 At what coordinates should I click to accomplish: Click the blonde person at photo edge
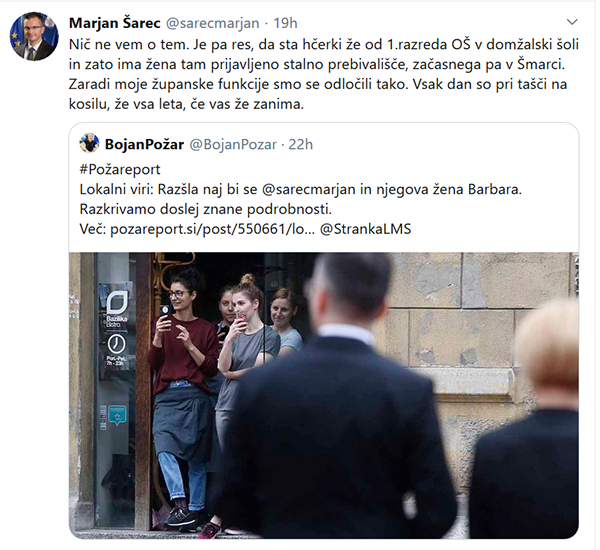[530, 419]
